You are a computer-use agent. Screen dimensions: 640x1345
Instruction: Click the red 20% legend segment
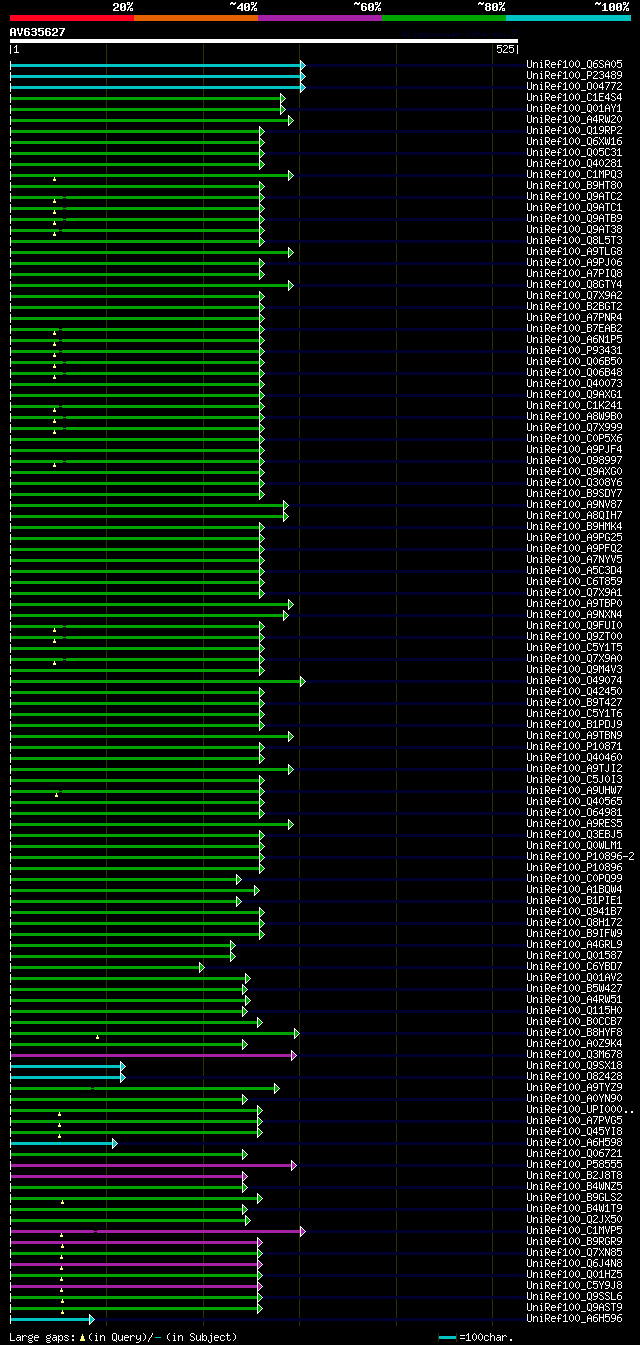72,17
